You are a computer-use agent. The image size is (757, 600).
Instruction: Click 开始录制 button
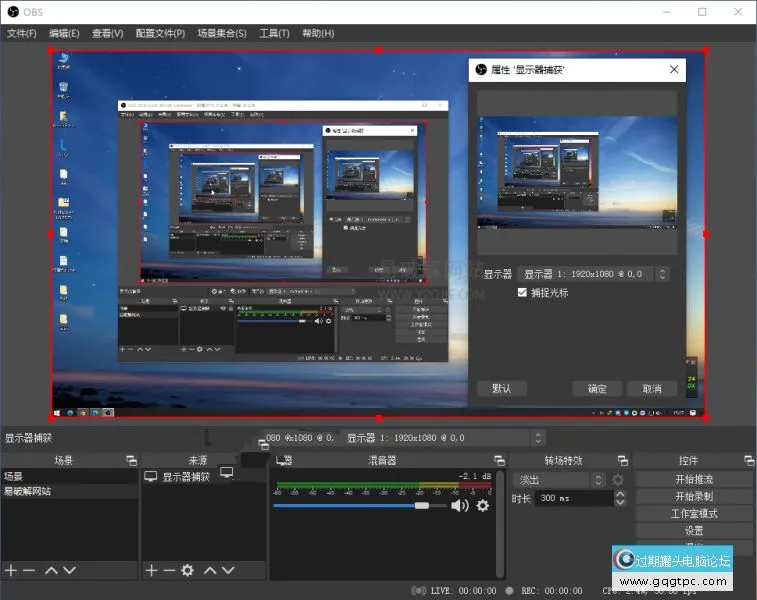pyautogui.click(x=694, y=496)
